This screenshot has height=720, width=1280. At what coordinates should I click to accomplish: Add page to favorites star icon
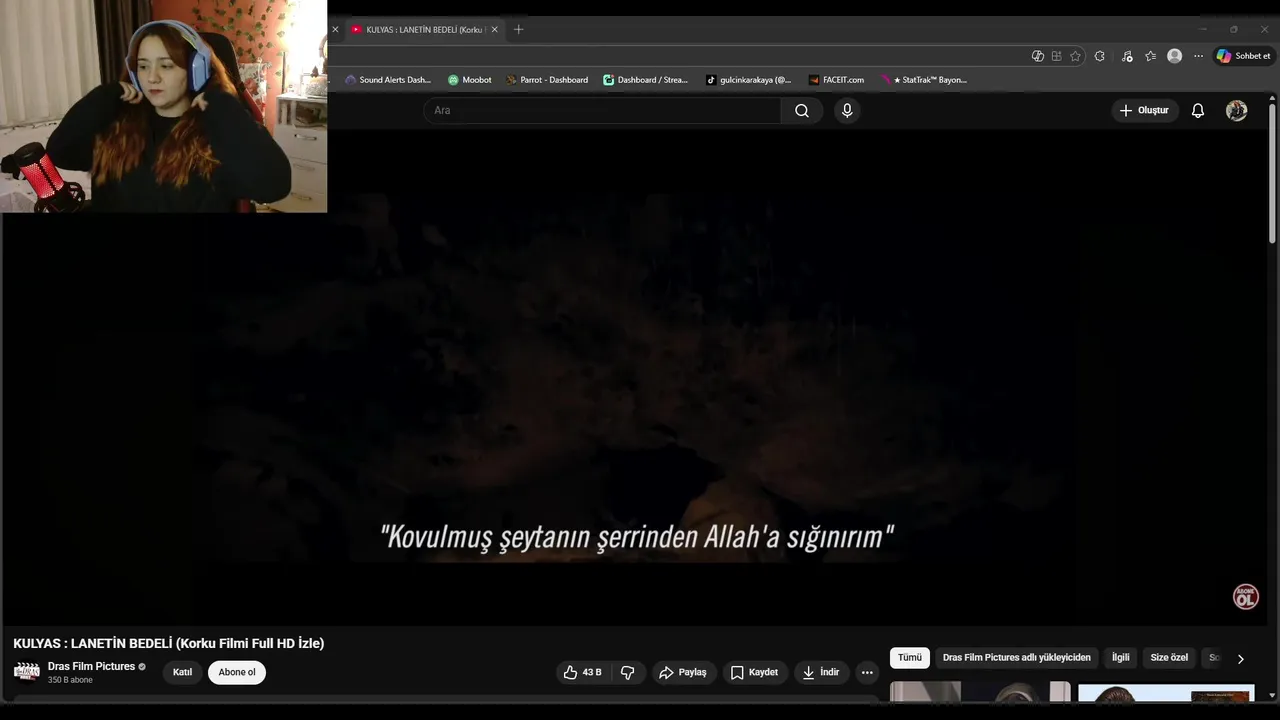pyautogui.click(x=1075, y=56)
